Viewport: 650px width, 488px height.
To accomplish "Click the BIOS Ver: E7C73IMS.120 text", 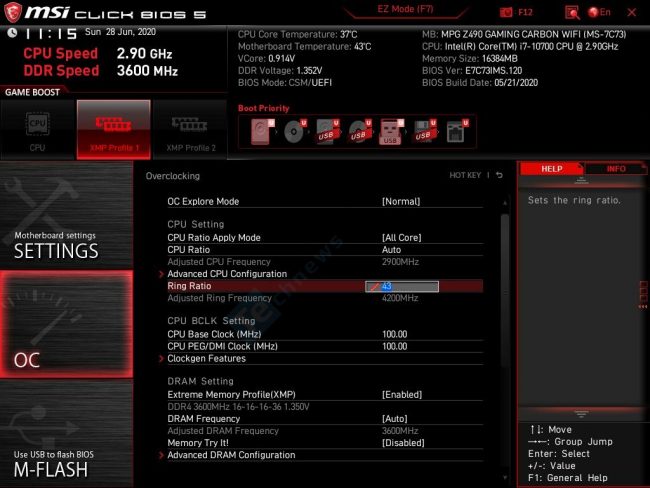I will click(472, 70).
